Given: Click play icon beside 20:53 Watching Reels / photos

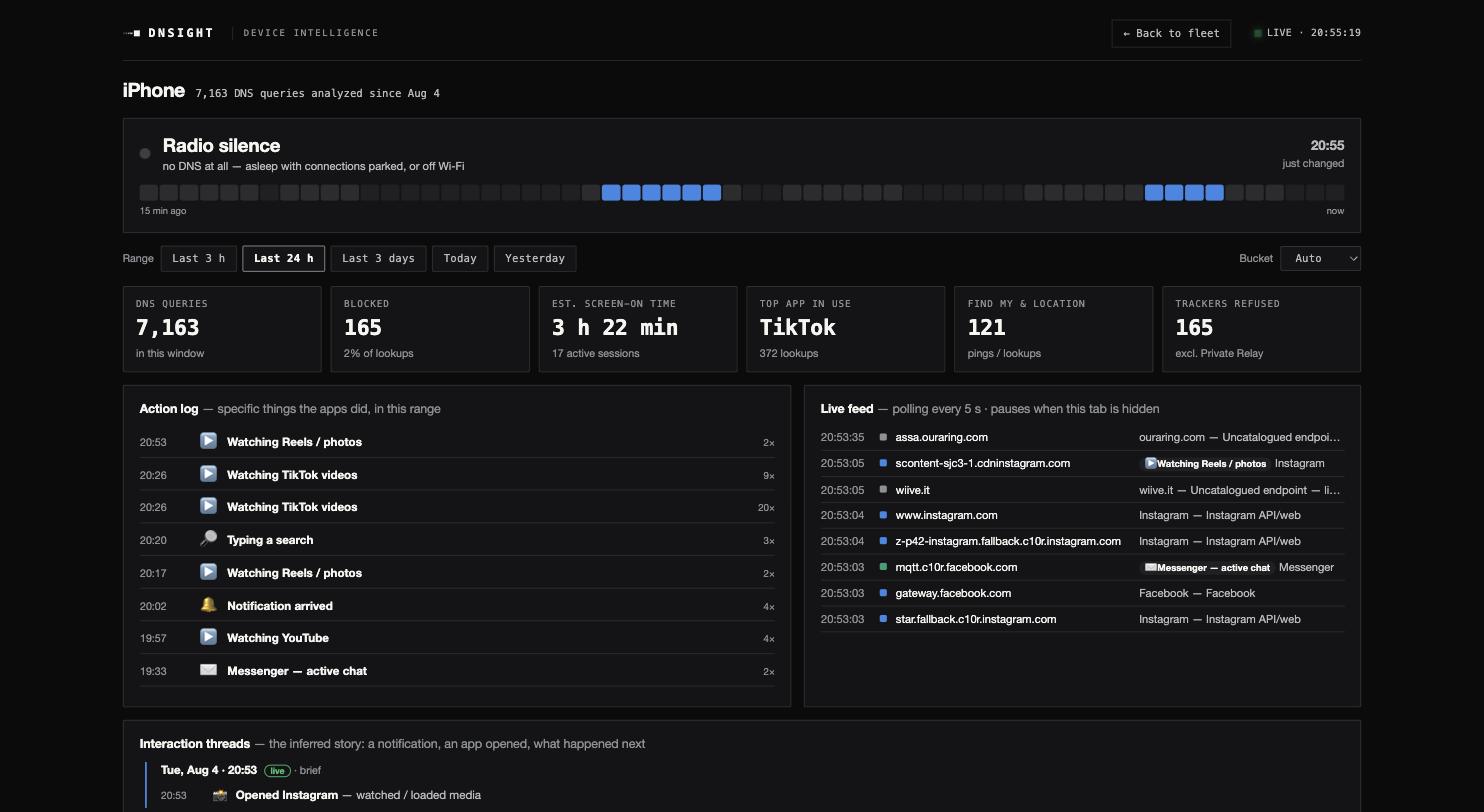Looking at the screenshot, I should coord(208,441).
